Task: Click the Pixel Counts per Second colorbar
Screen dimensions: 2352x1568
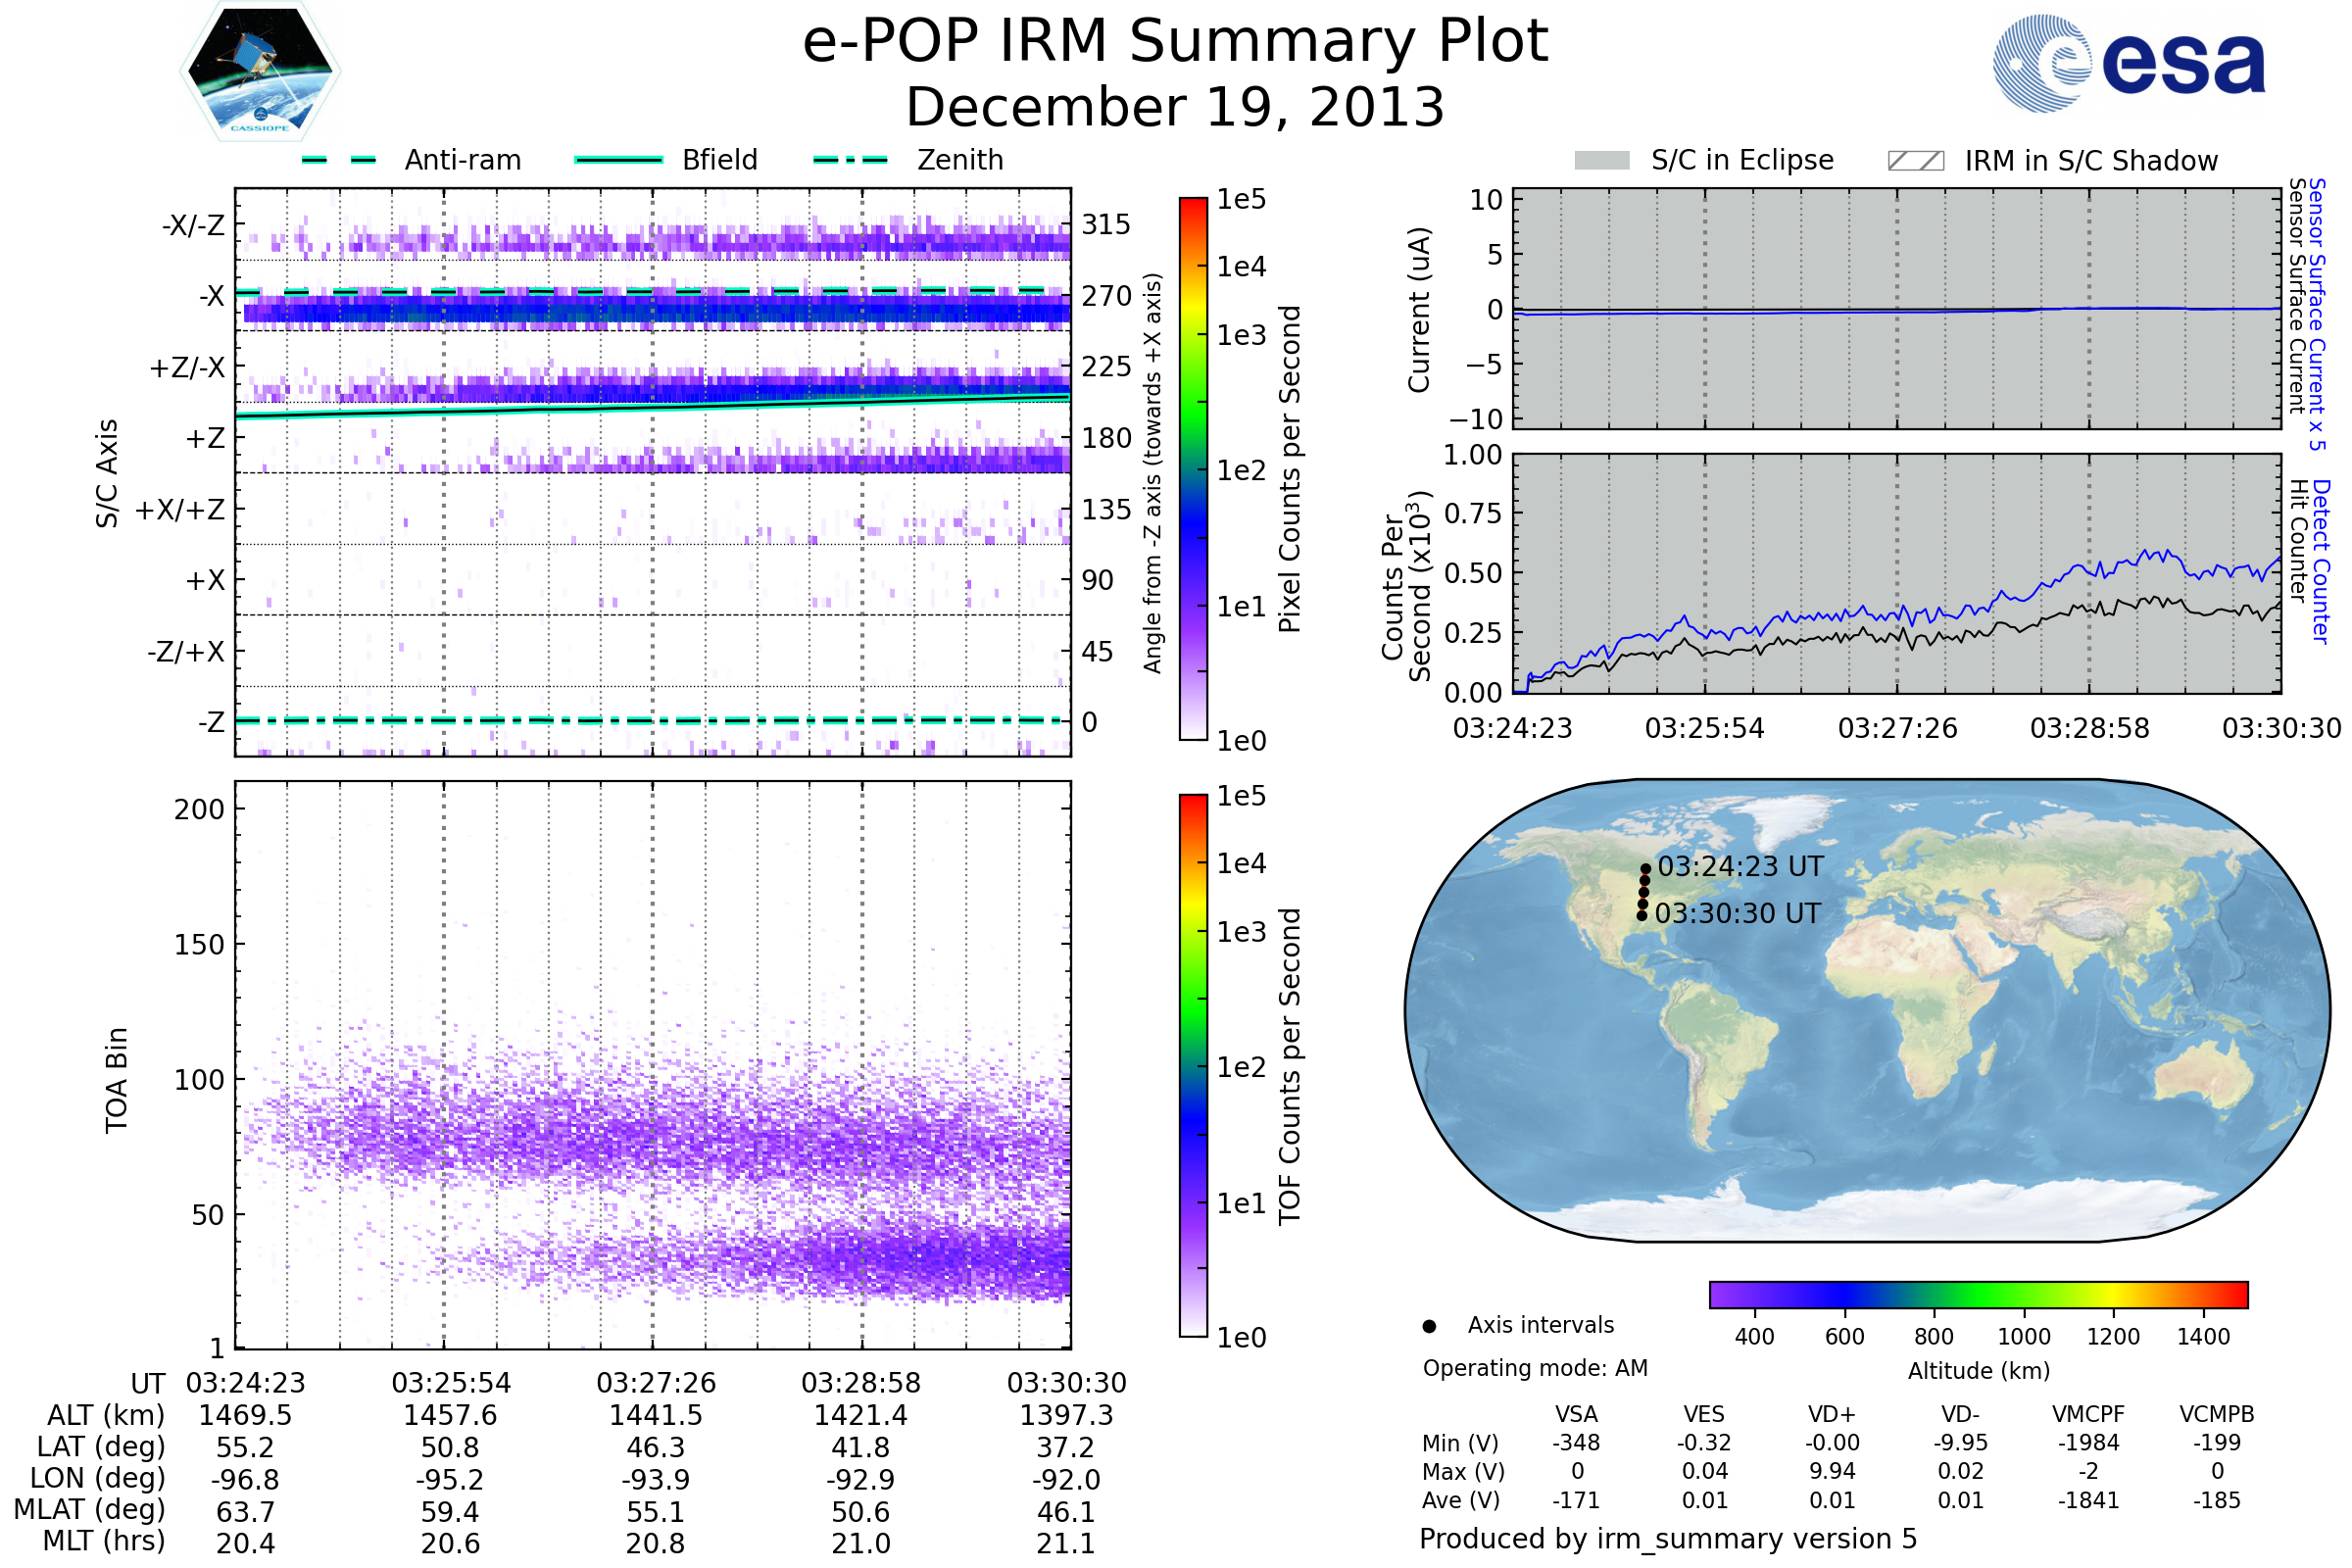Action: [x=1193, y=468]
